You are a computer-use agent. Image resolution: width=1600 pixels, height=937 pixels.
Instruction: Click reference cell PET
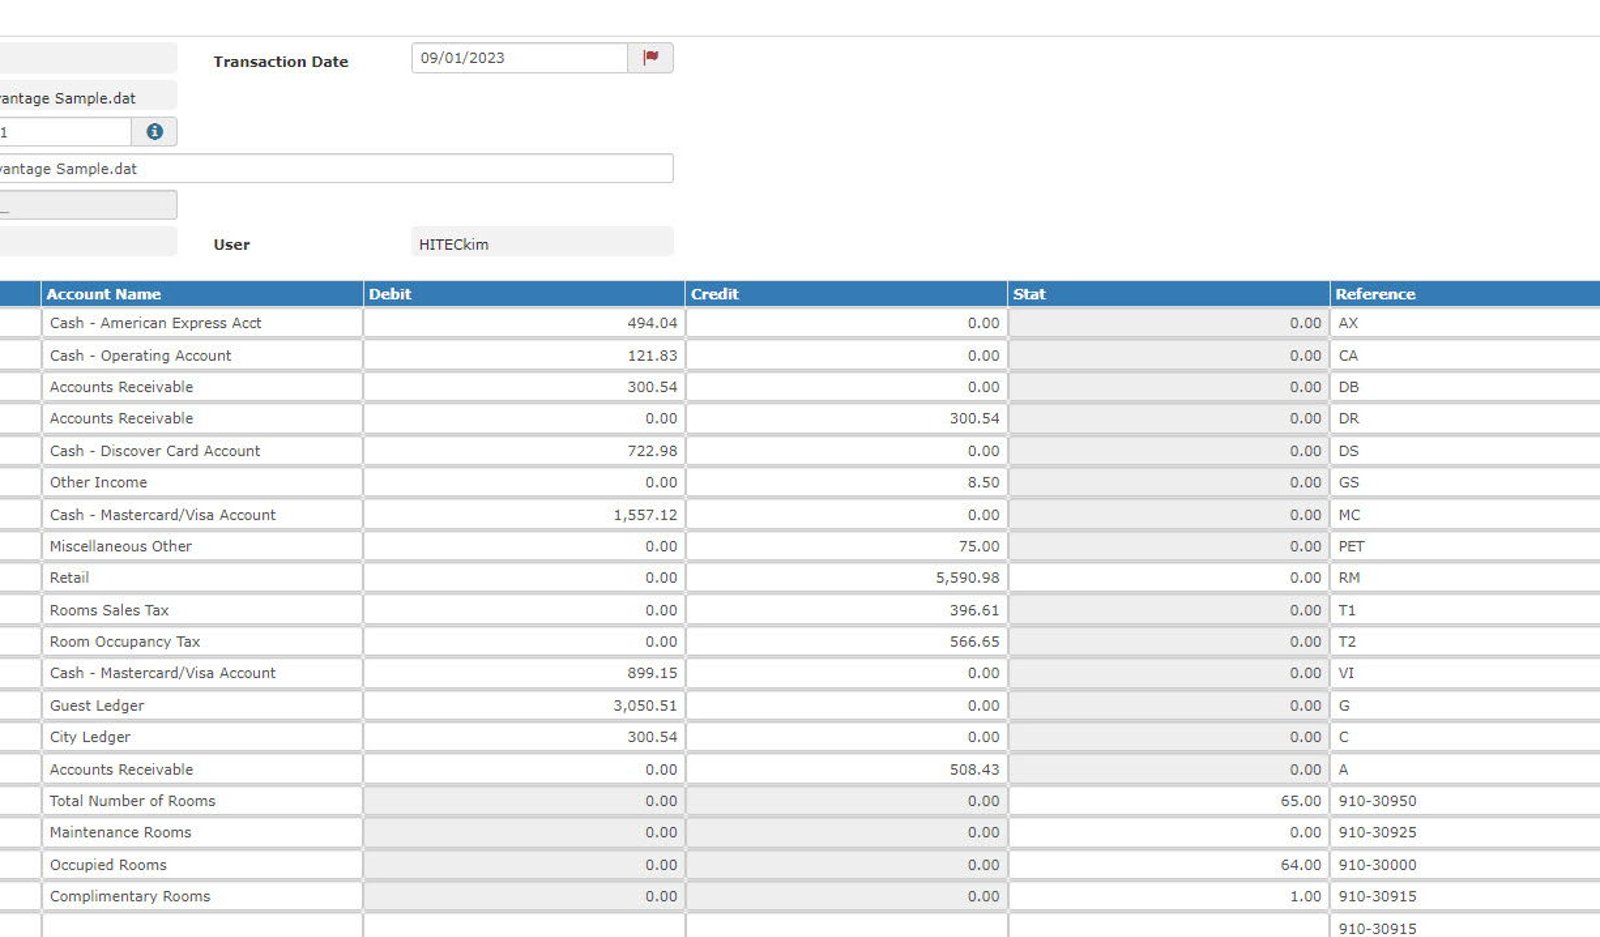click(x=1465, y=546)
